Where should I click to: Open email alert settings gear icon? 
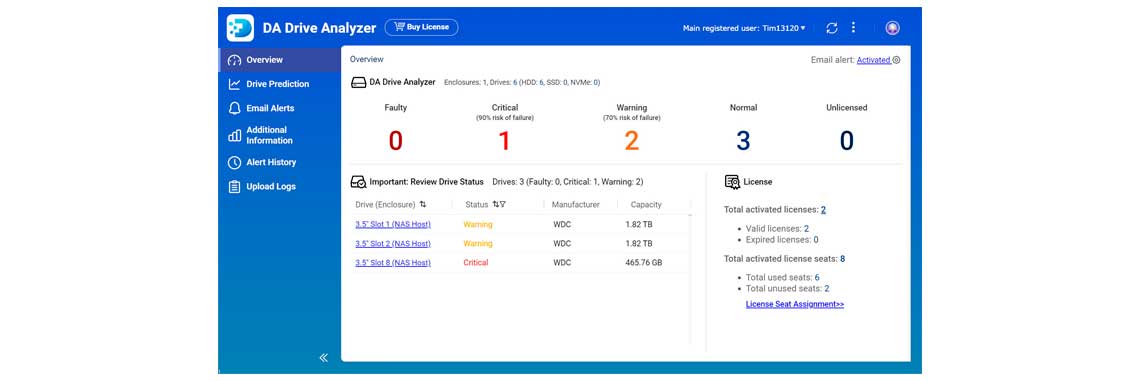click(x=896, y=60)
